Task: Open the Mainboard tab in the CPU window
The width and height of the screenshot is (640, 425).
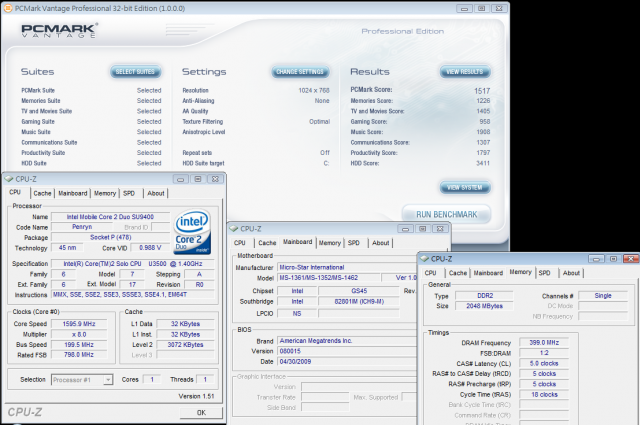Action: [x=73, y=193]
